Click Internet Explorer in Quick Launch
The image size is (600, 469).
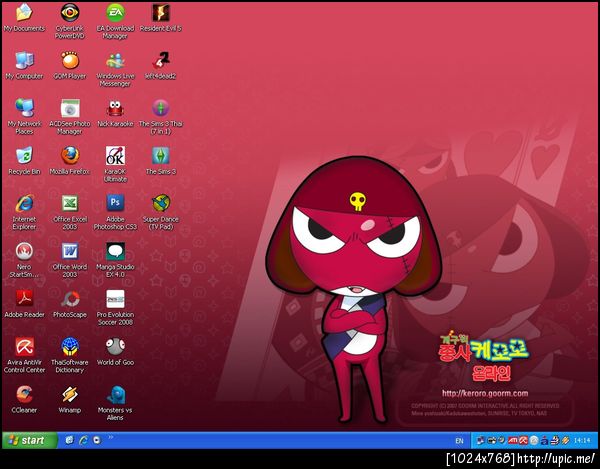83,440
